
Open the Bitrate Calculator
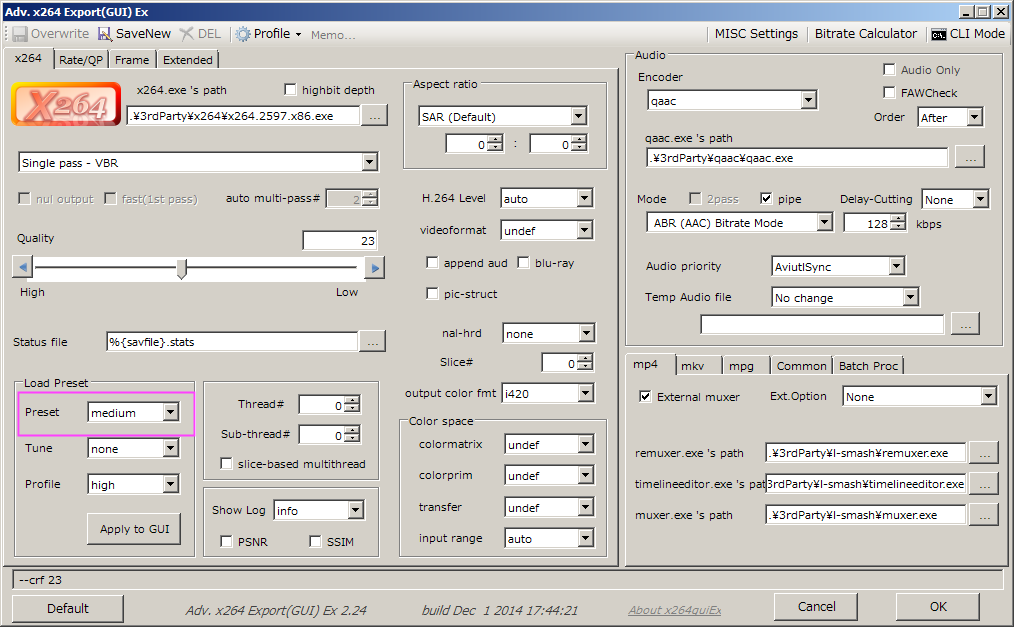pos(865,34)
